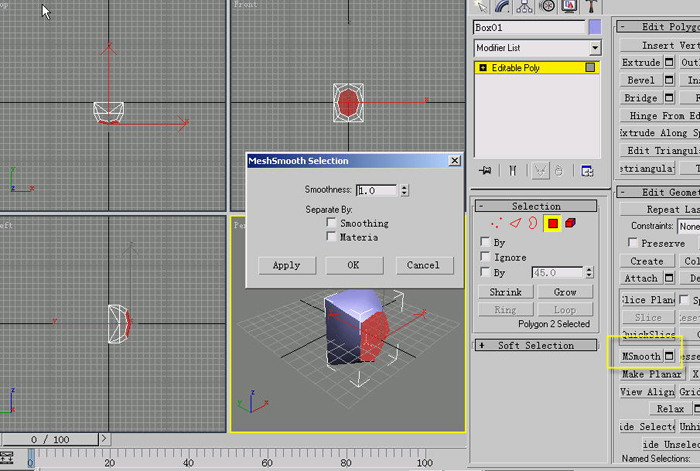Click the Make Planar button
The height and width of the screenshot is (471, 700).
(652, 374)
